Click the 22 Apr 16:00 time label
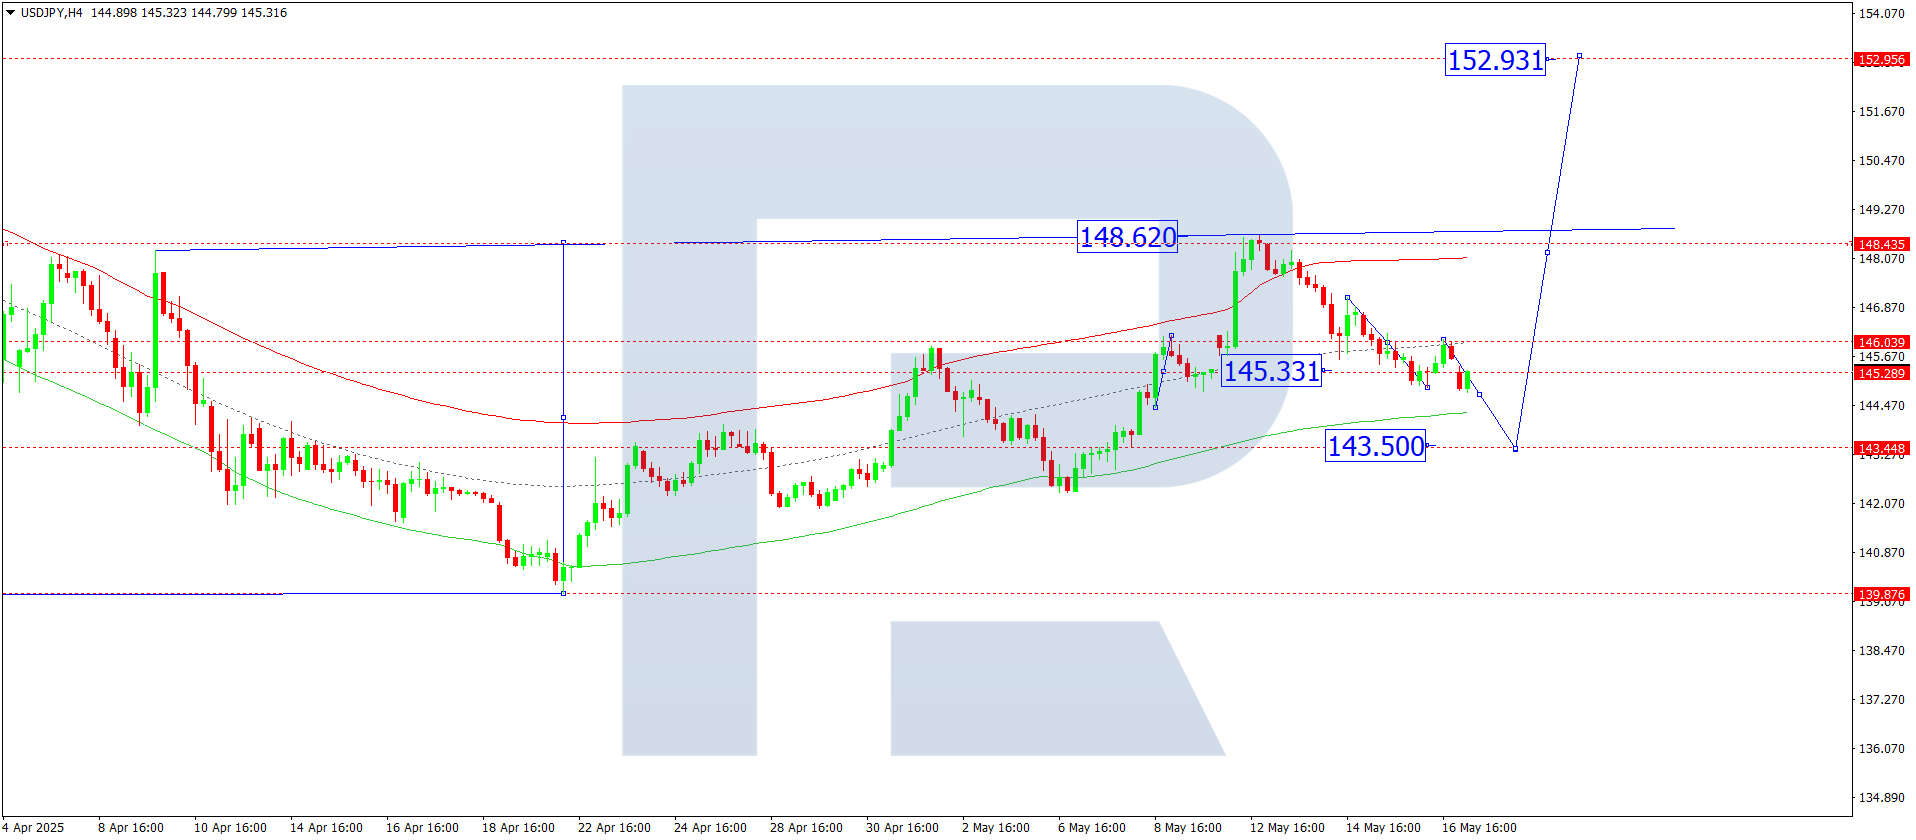The width and height of the screenshot is (1916, 840). point(614,828)
